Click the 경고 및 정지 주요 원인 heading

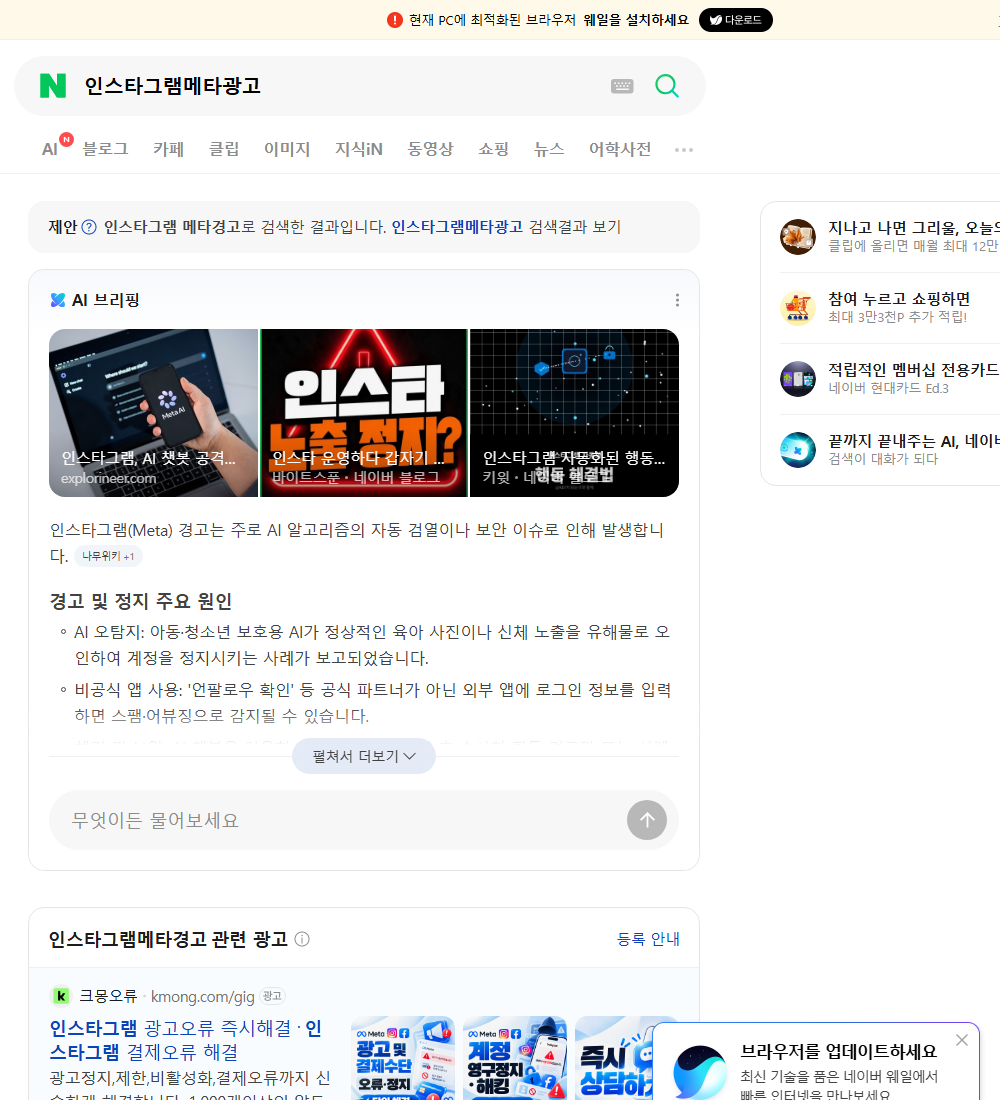[x=140, y=601]
